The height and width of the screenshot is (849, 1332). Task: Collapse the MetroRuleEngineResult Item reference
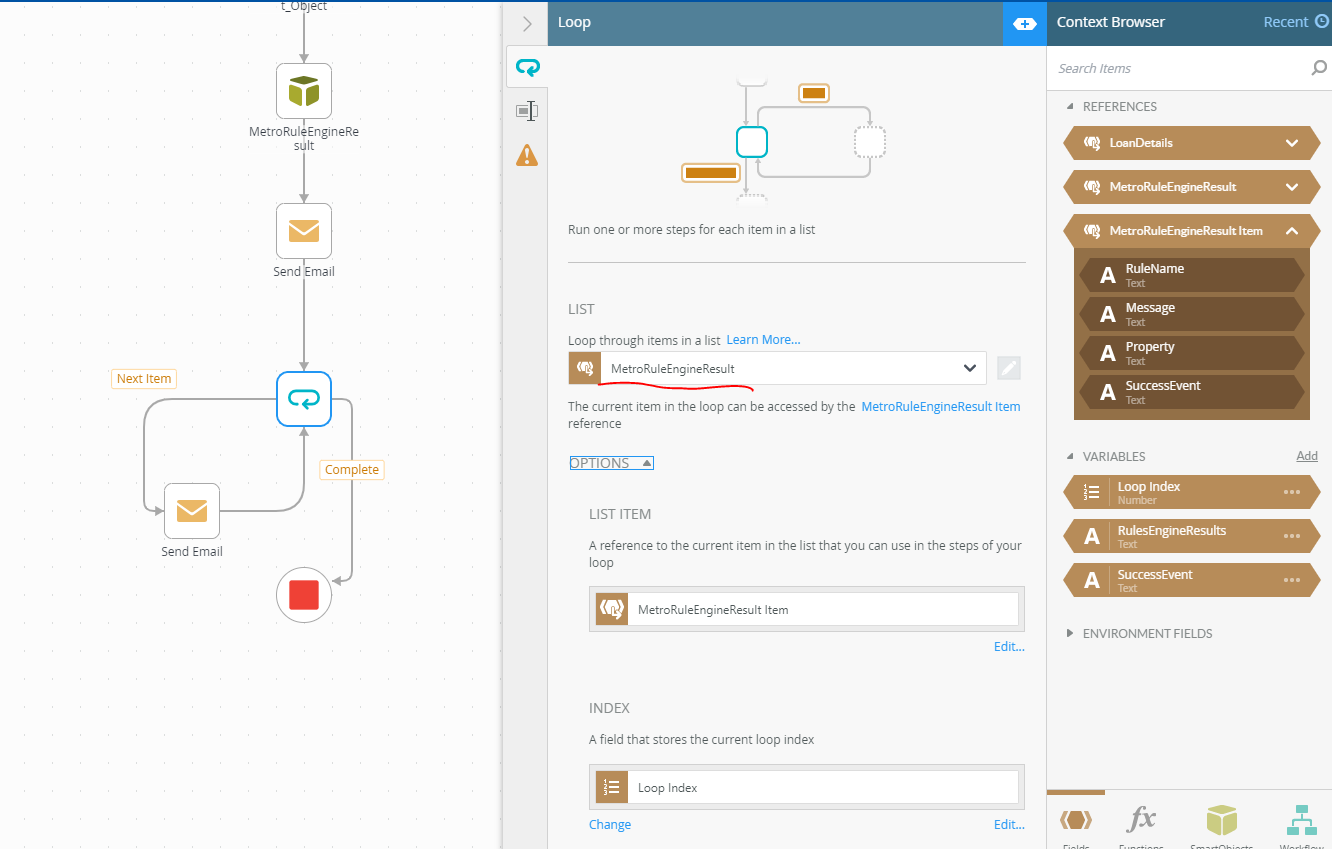point(1291,231)
